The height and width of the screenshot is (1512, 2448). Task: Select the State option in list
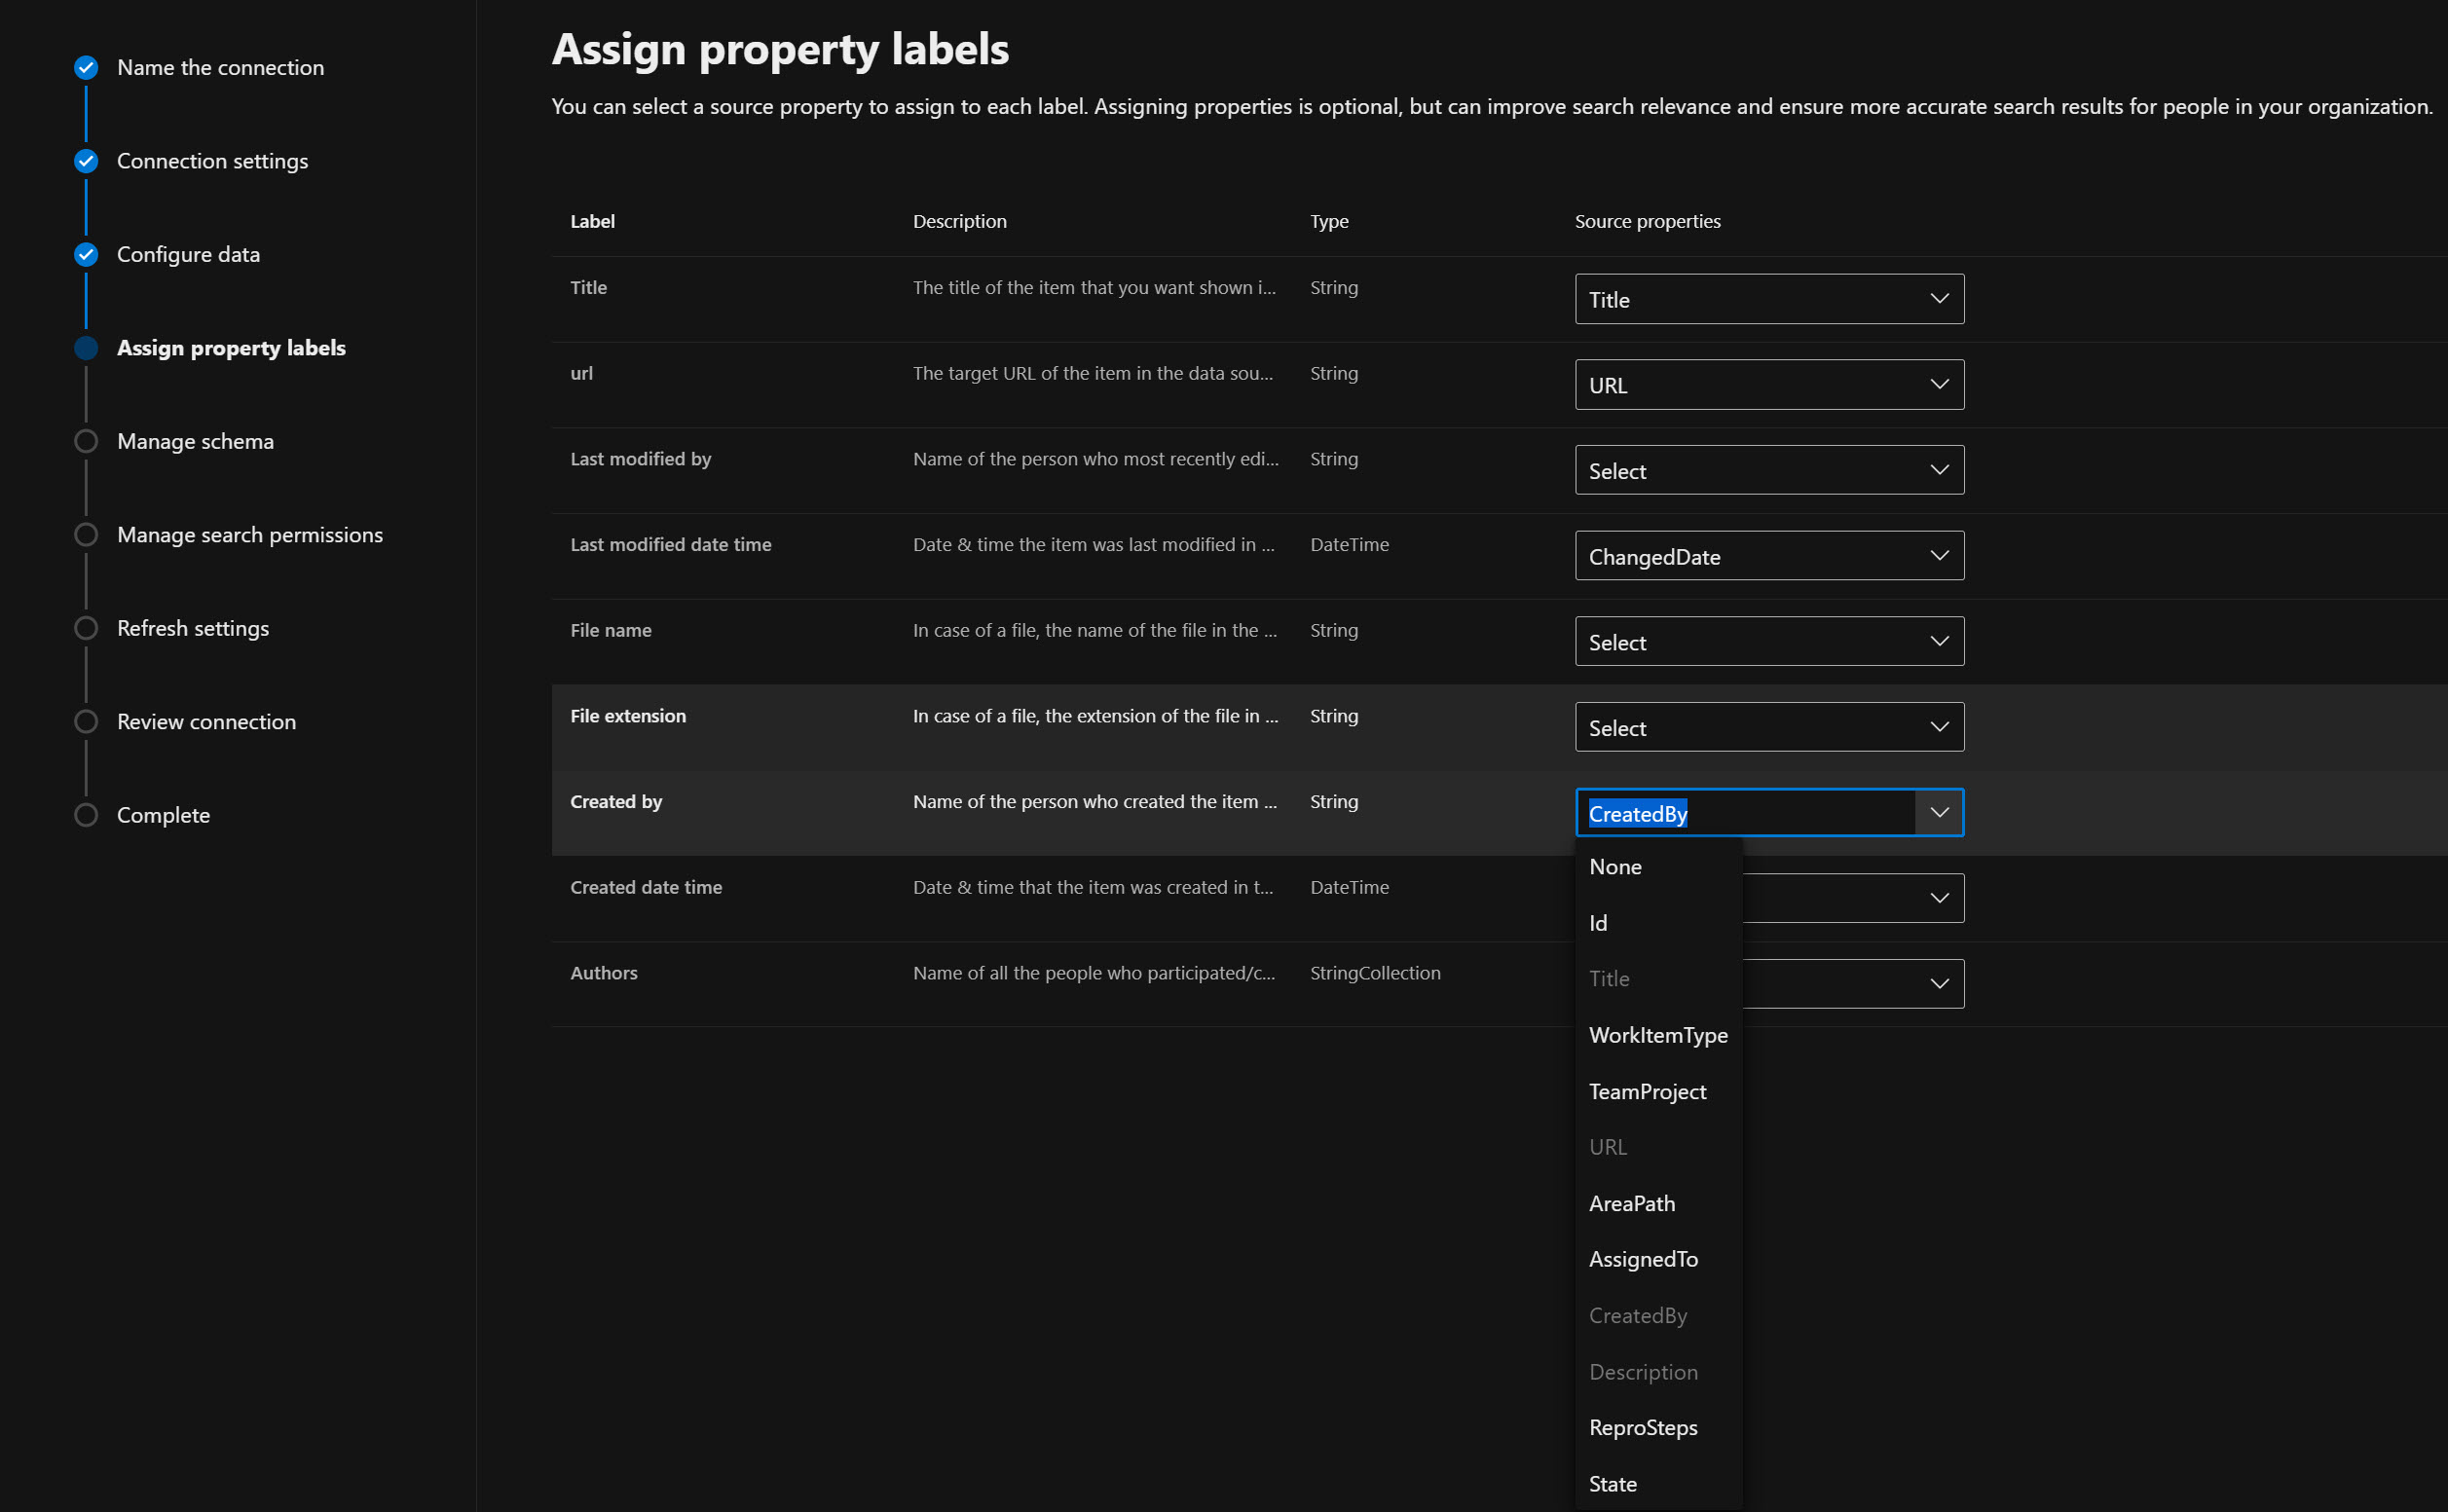[1612, 1484]
